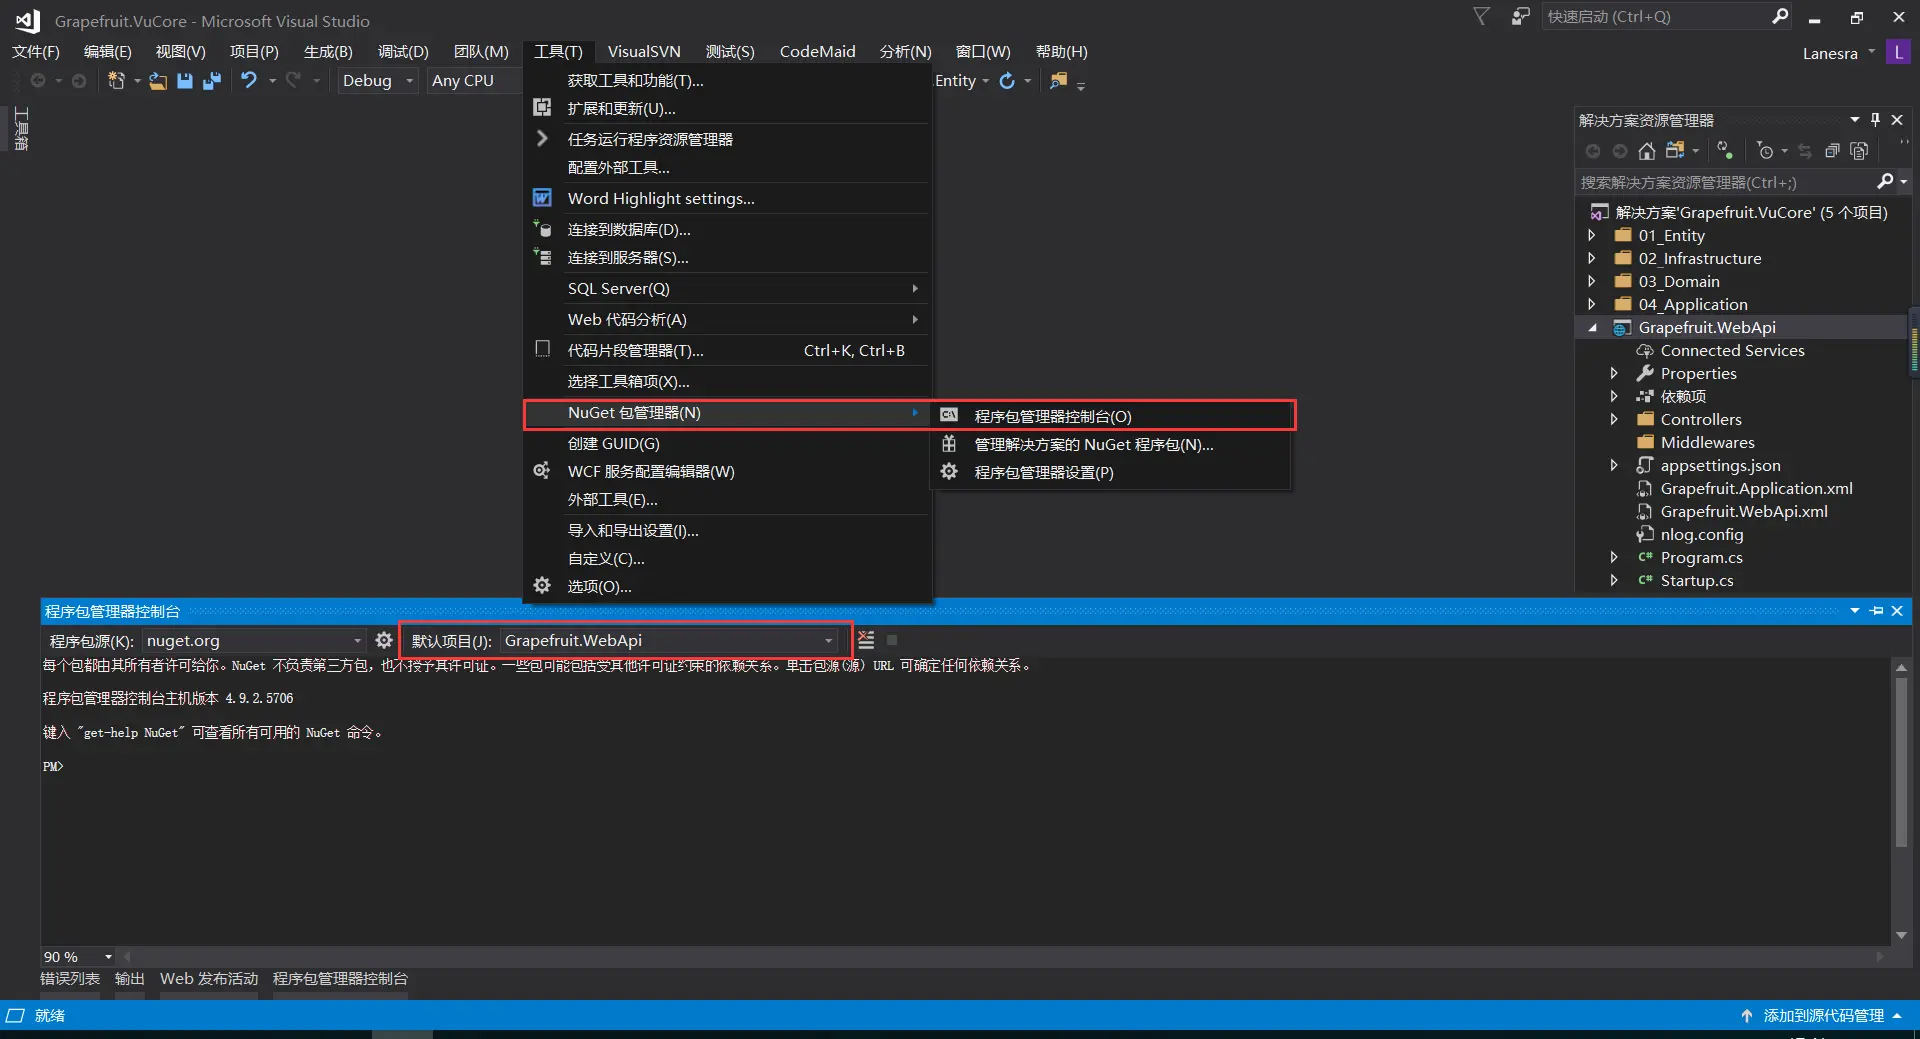
Task: Click the Quick Launch search field
Action: pos(1655,17)
